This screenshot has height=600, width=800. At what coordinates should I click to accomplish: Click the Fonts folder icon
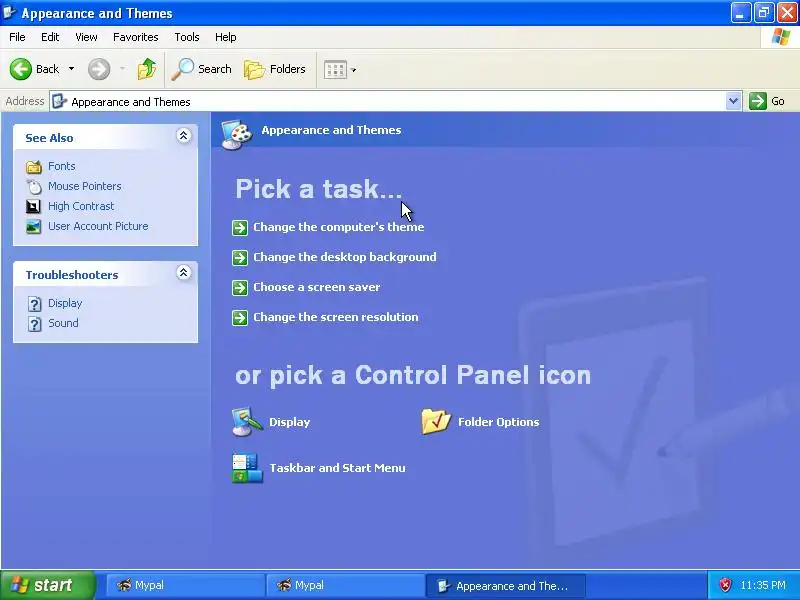pyautogui.click(x=34, y=167)
